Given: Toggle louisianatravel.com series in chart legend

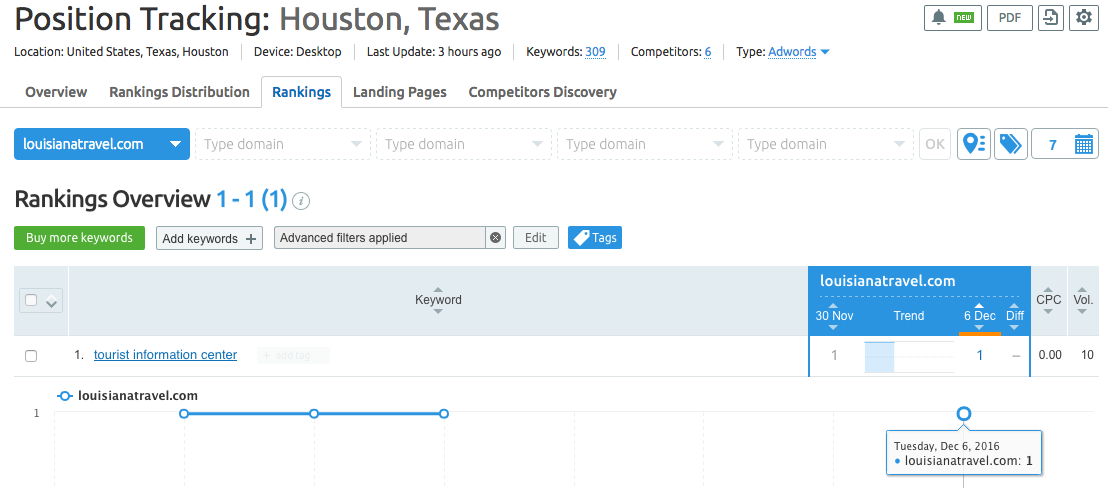Looking at the screenshot, I should [128, 395].
